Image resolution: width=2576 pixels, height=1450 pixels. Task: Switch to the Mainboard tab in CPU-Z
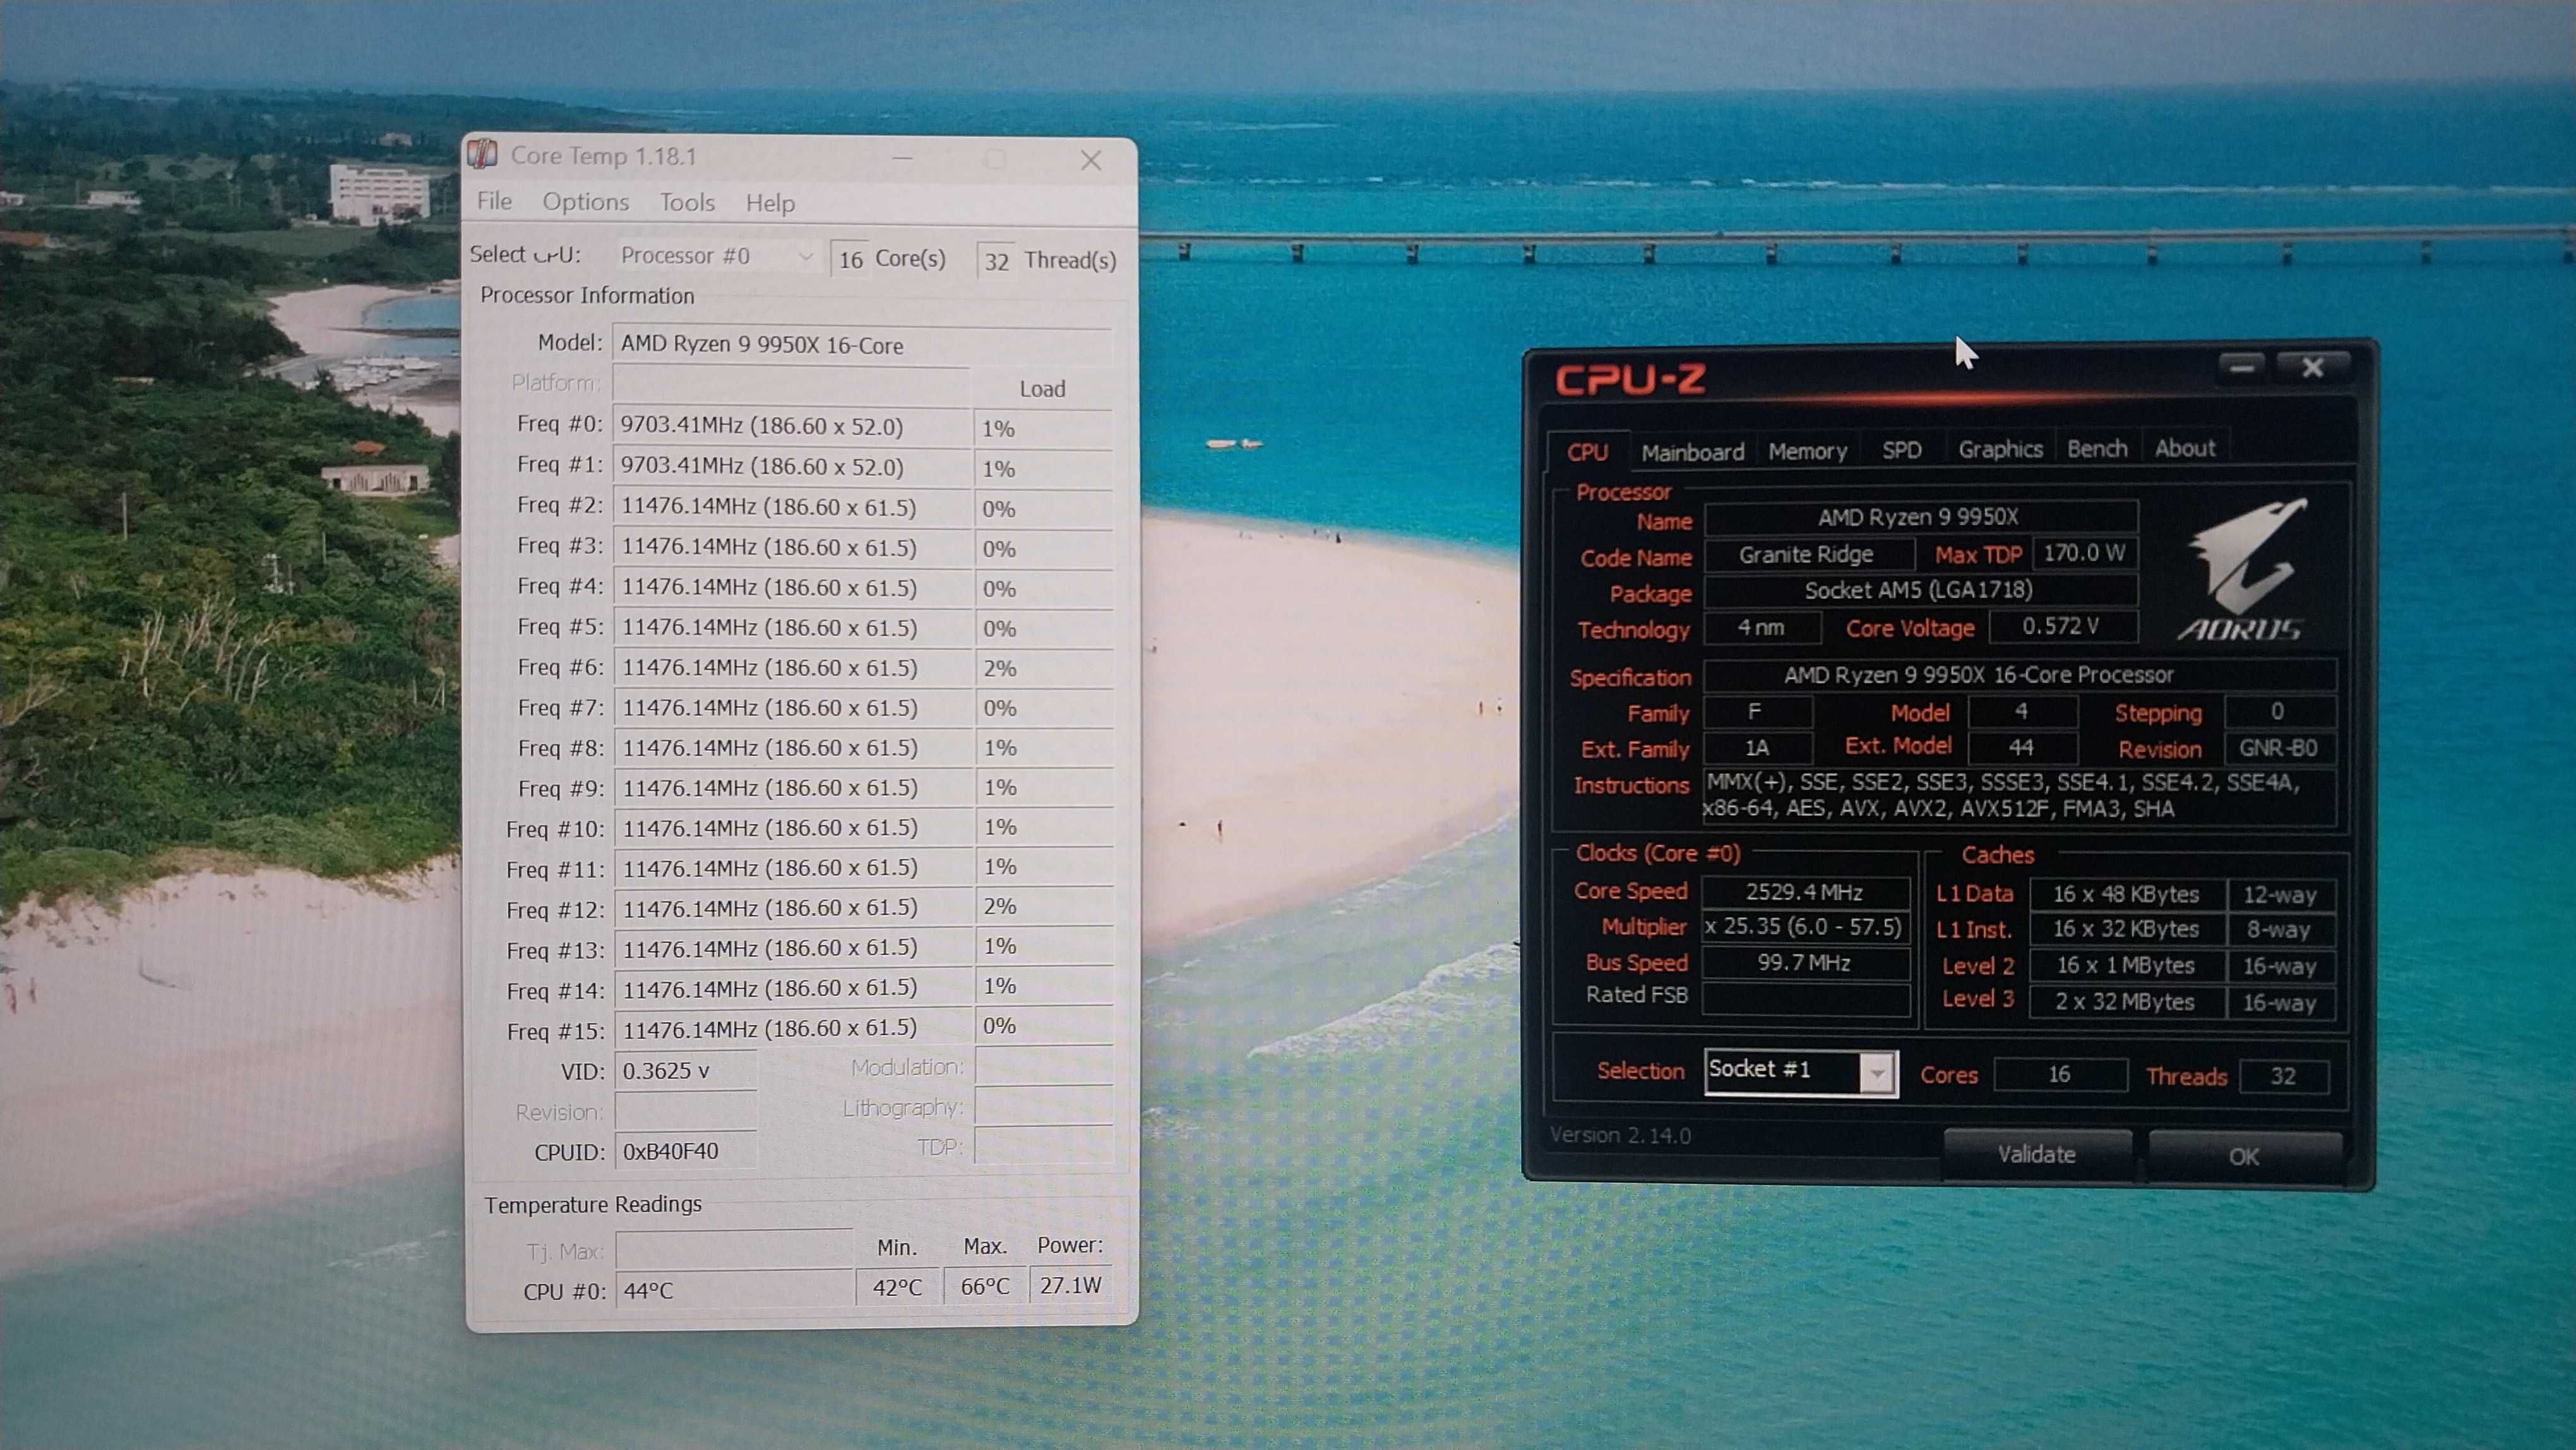1692,452
